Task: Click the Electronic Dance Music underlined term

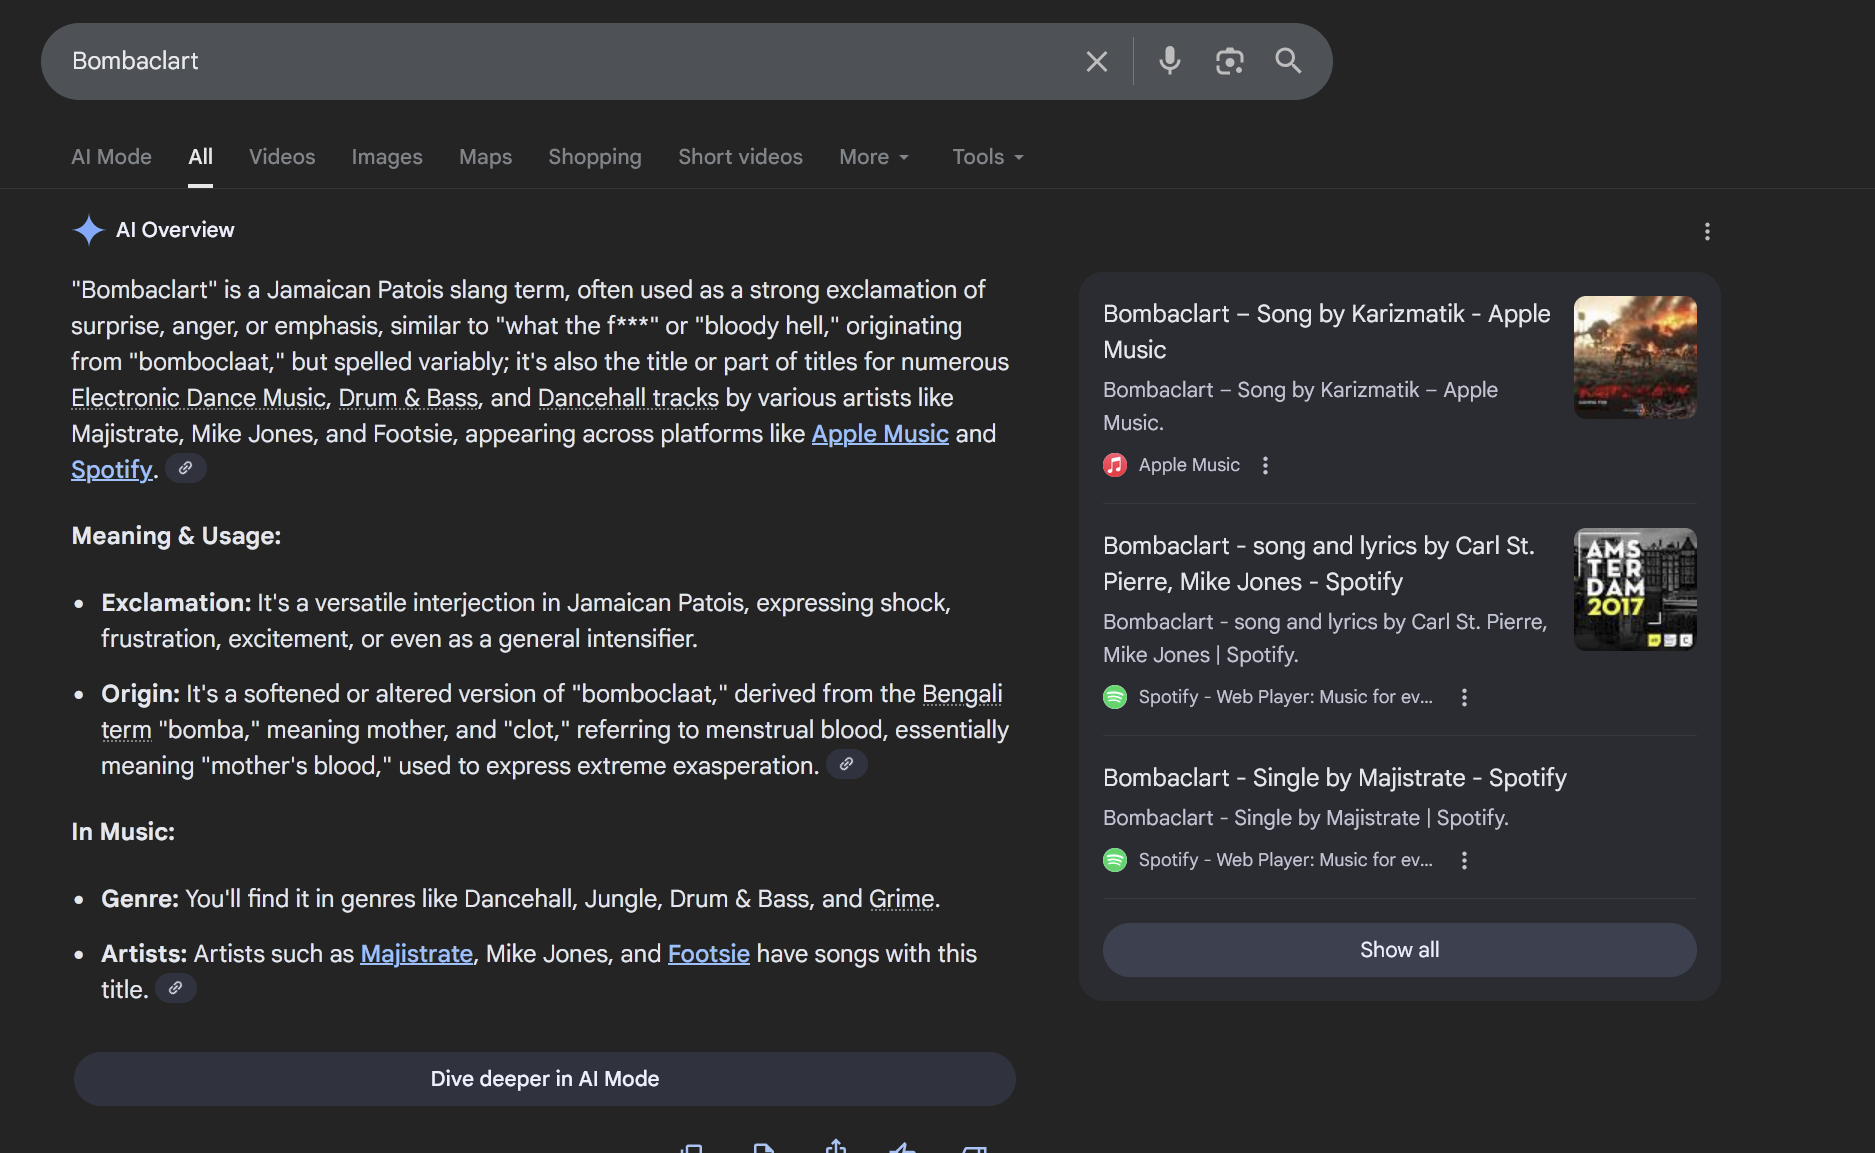Action: pyautogui.click(x=199, y=398)
